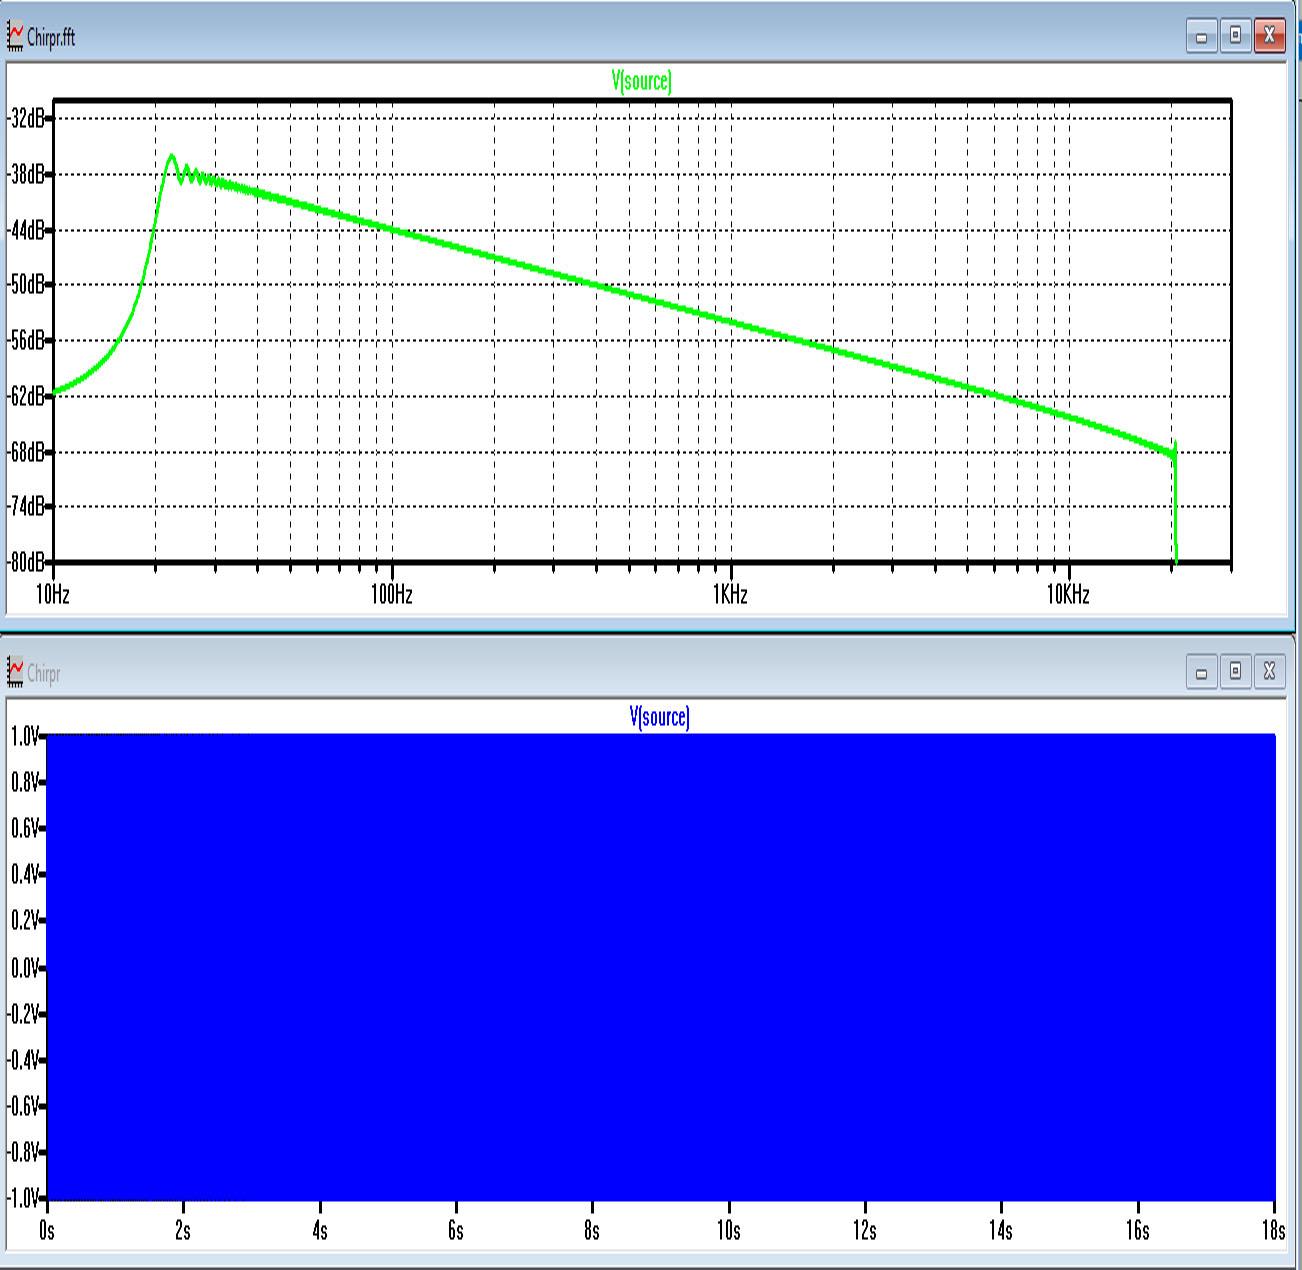Click the 1KHz frequency axis label
1302x1270 pixels.
(731, 594)
